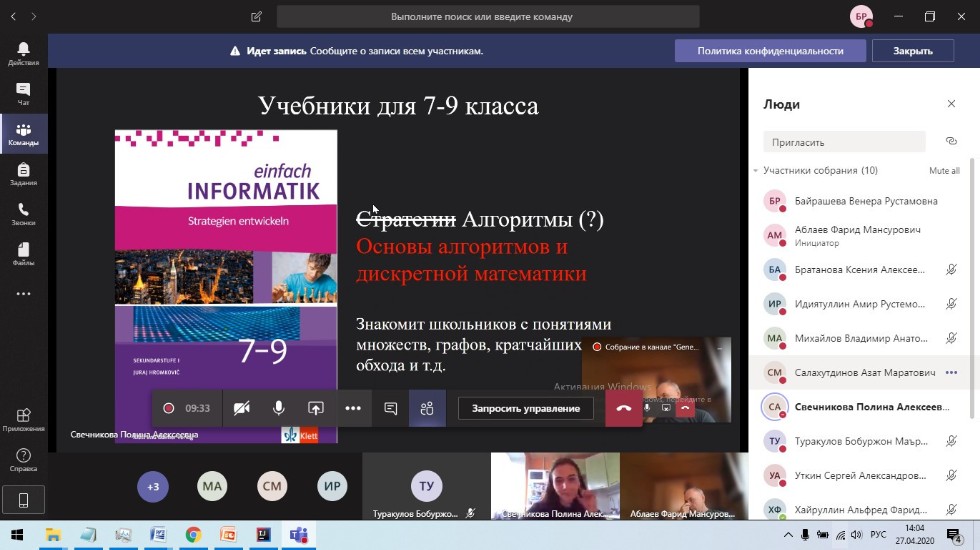
Task: Click the Invite someone input field
Action: point(844,142)
